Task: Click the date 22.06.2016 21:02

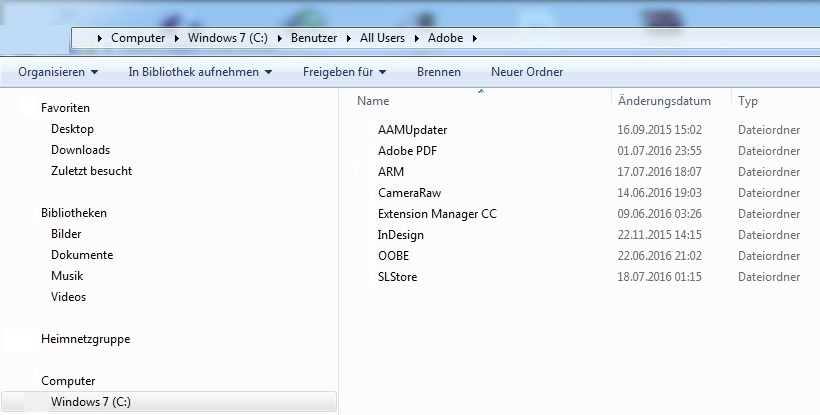Action: [659, 256]
